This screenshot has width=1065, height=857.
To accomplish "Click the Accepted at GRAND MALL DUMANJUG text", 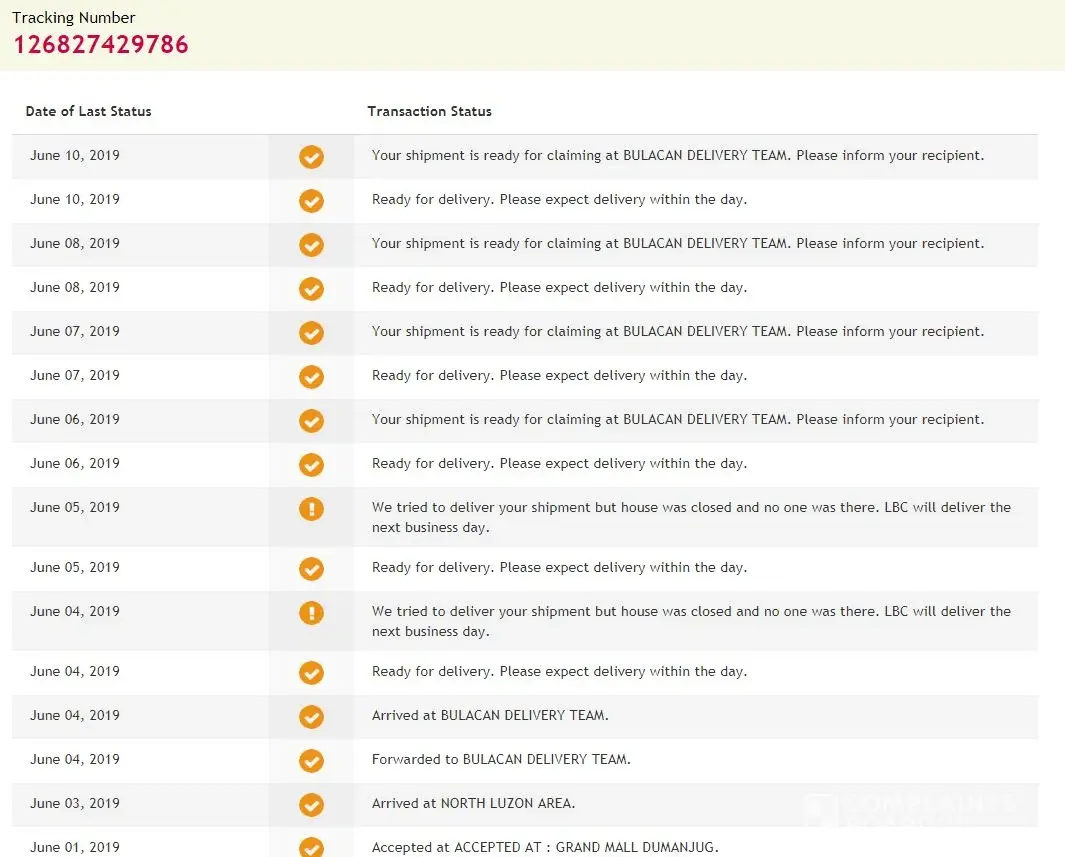I will tap(545, 847).
